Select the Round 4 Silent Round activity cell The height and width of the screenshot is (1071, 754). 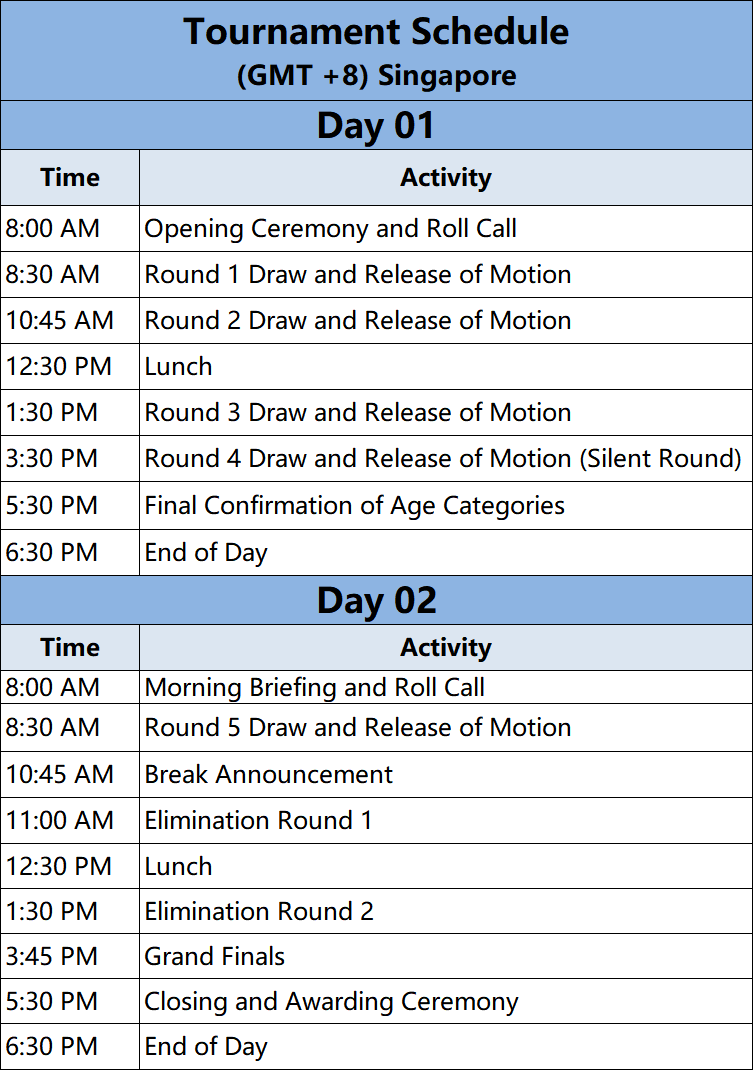[x=443, y=459]
